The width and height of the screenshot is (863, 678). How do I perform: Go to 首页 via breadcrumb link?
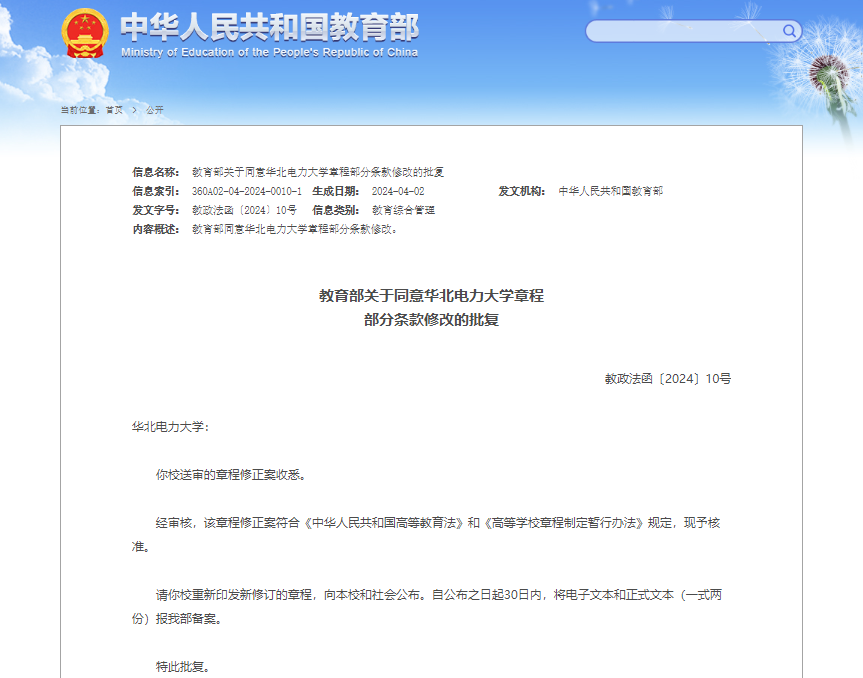pyautogui.click(x=114, y=110)
